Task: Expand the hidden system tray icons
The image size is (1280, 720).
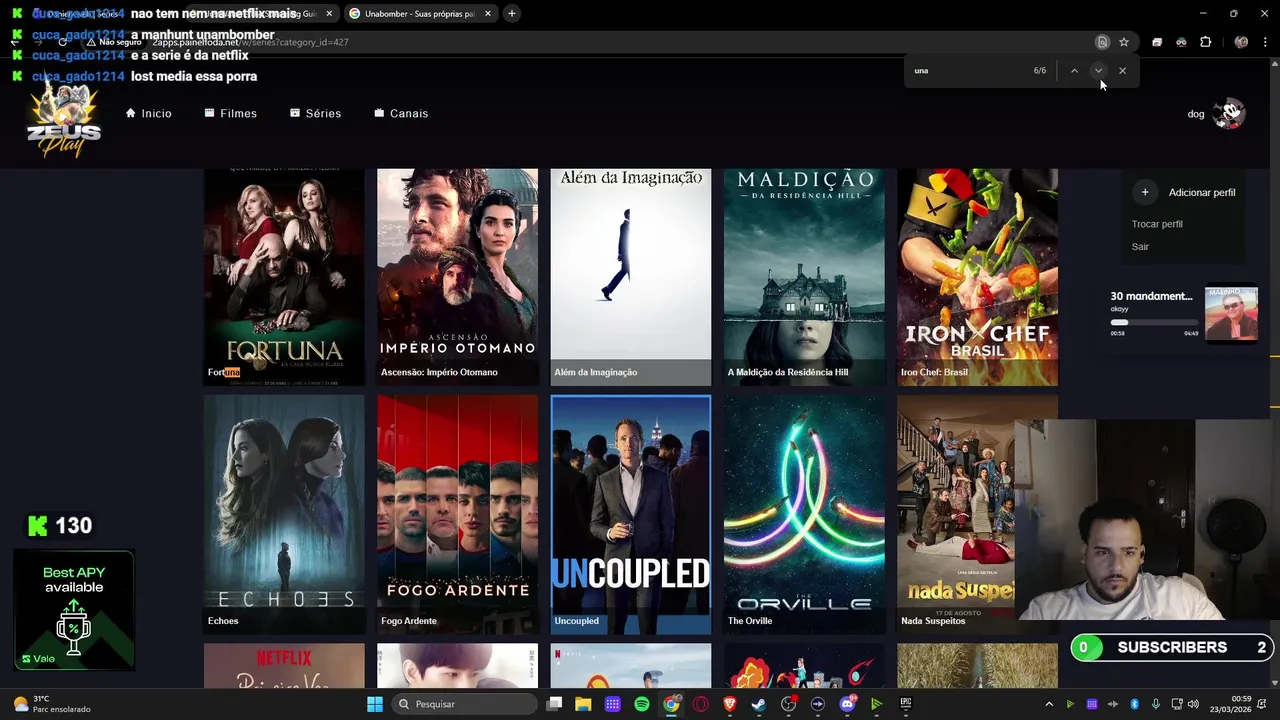Action: (x=1049, y=704)
